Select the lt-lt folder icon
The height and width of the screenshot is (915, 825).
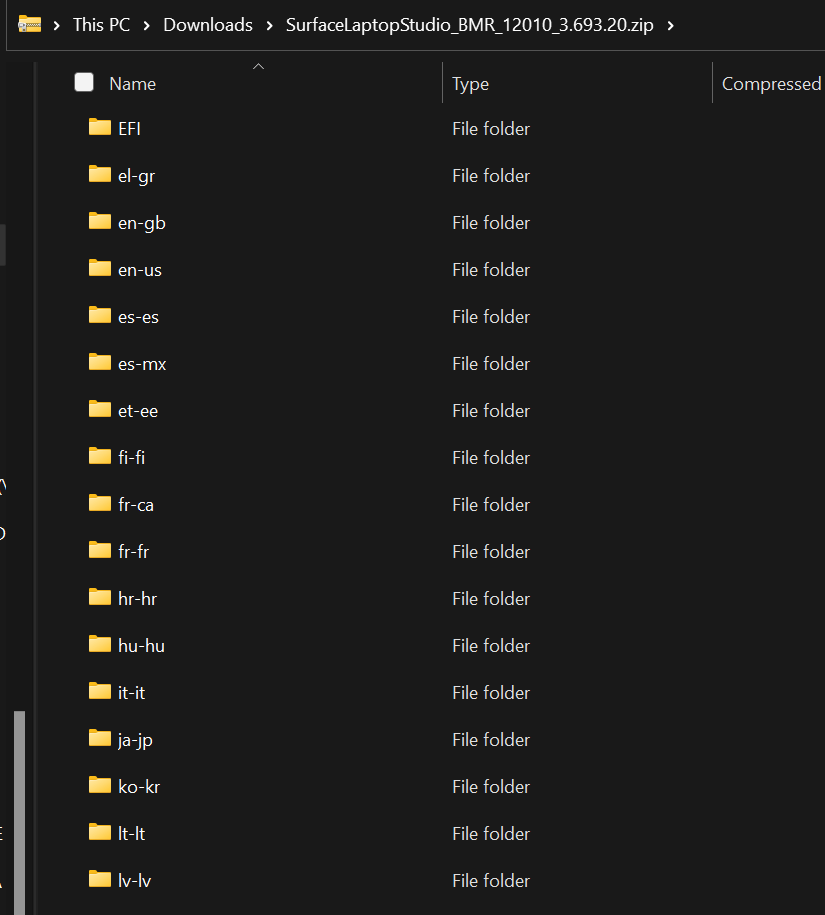point(100,832)
